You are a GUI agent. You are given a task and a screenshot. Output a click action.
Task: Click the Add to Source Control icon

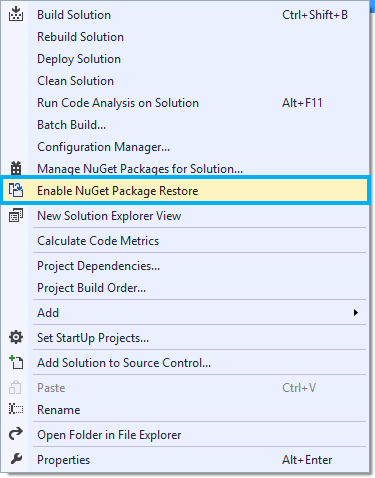[16, 362]
